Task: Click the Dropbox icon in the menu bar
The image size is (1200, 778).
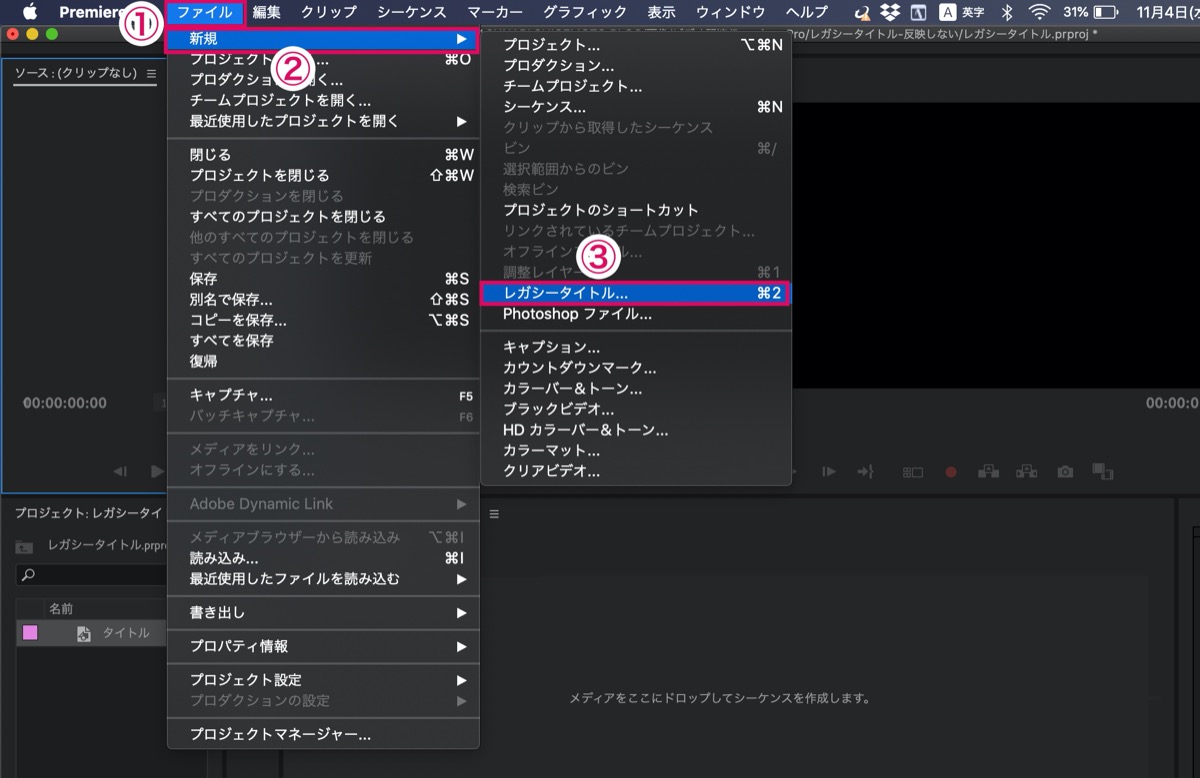Action: click(x=890, y=12)
